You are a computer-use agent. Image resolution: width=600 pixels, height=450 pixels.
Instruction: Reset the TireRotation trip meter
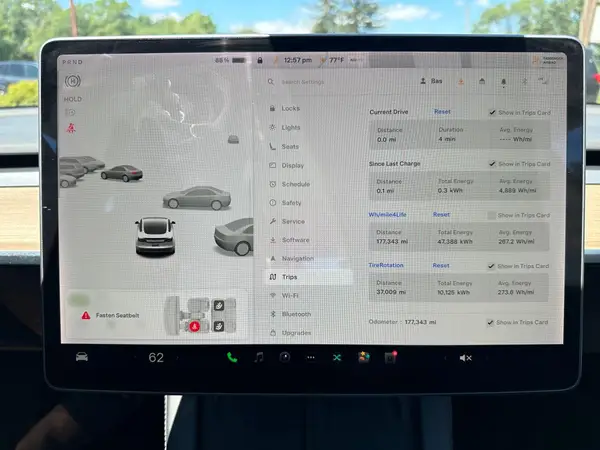[x=441, y=266]
